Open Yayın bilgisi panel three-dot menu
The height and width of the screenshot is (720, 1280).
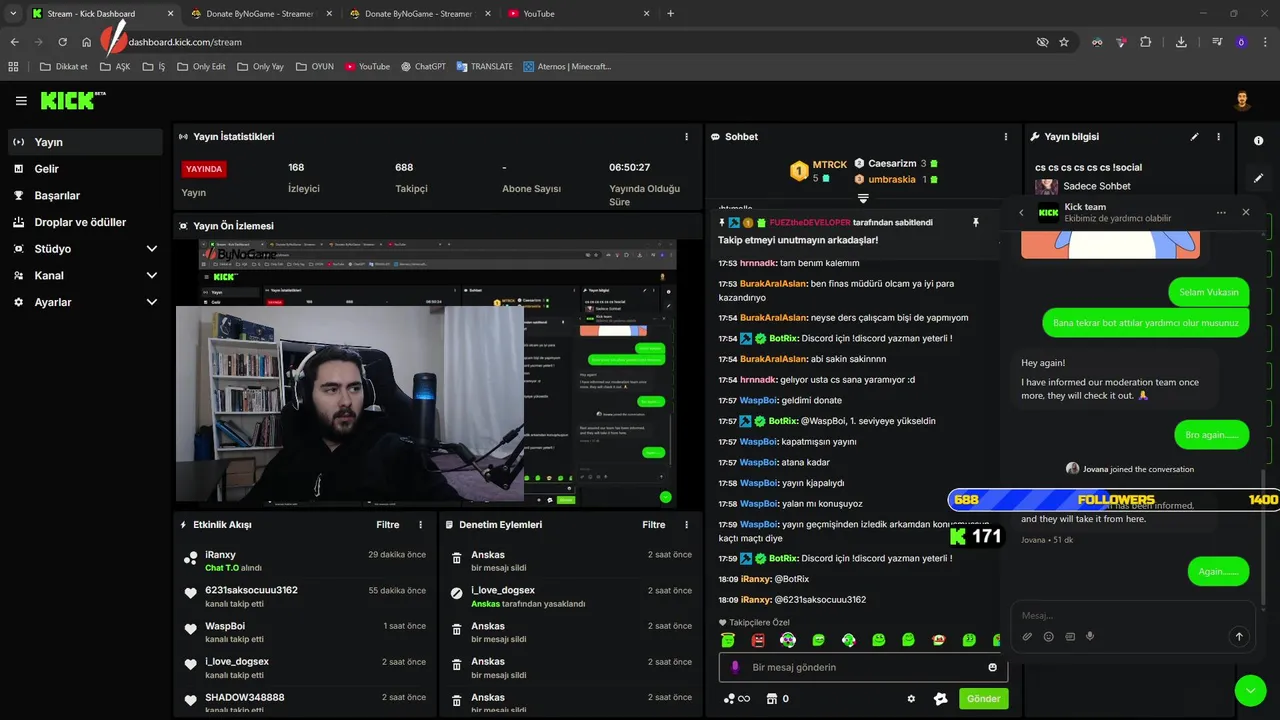[1218, 137]
